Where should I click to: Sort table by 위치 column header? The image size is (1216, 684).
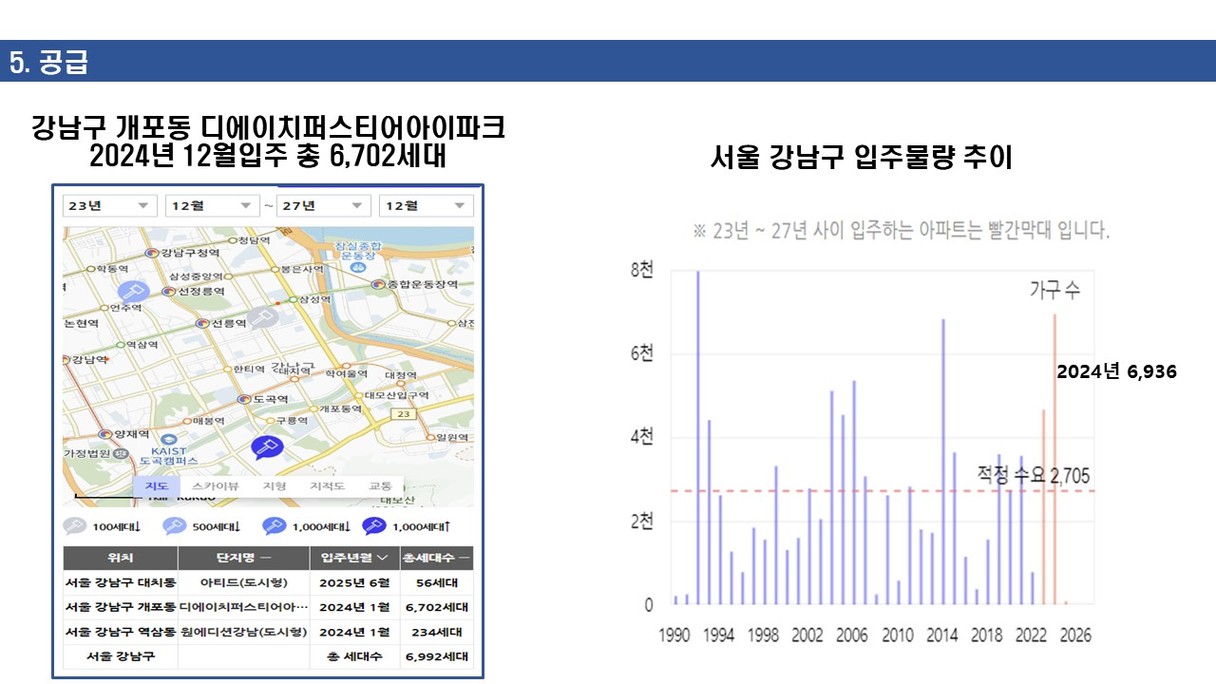[x=120, y=558]
